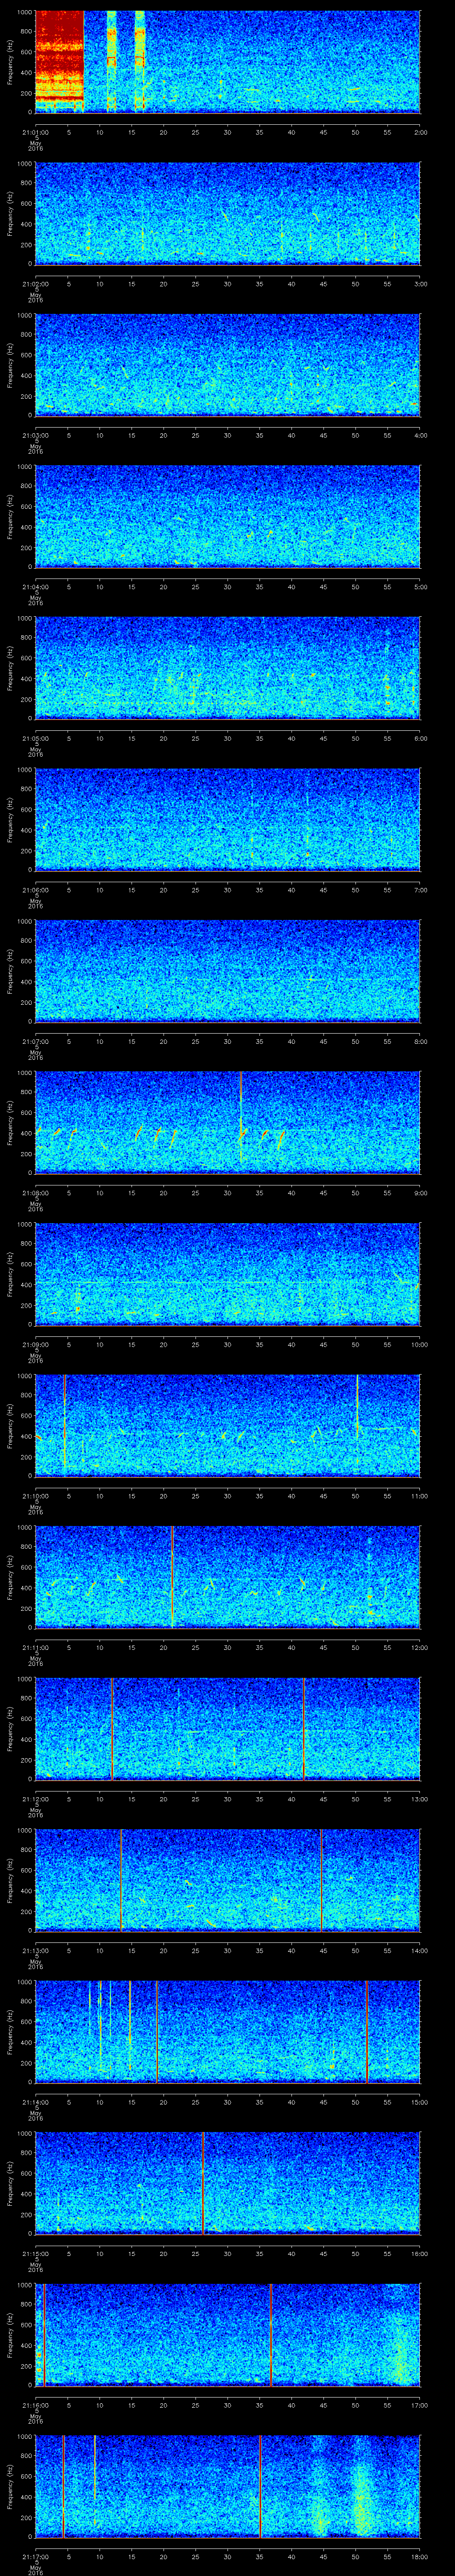Select the '9:00' end-of-axis label
The image size is (455, 2576).
[x=420, y=1193]
